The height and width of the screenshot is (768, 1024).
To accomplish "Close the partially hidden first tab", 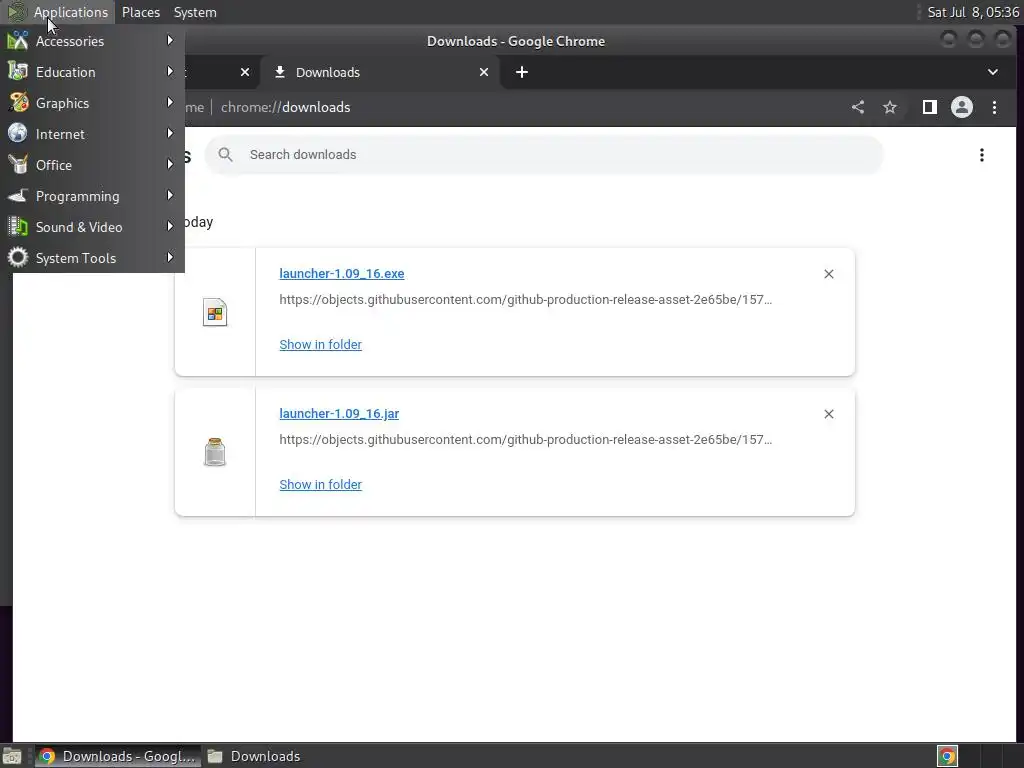I will [245, 72].
